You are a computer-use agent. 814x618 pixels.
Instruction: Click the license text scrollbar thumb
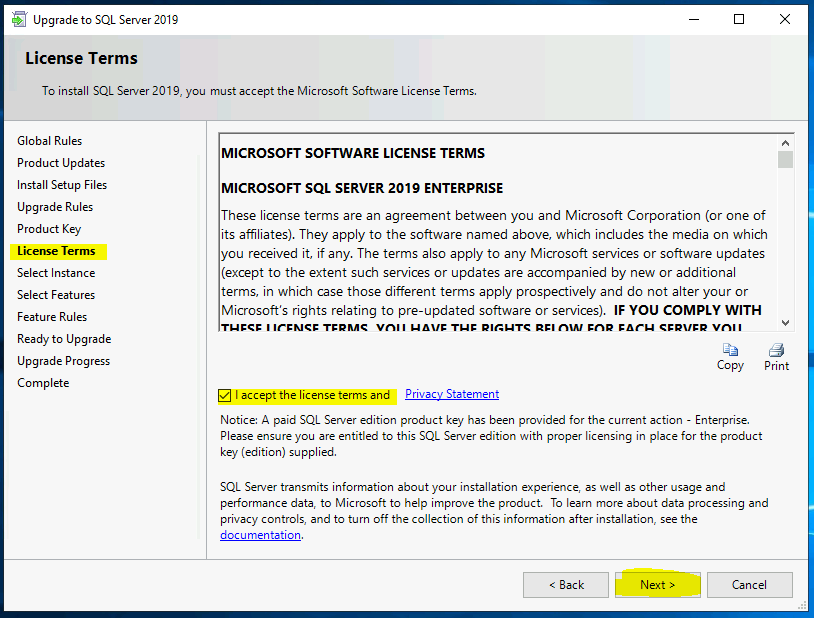click(x=785, y=159)
